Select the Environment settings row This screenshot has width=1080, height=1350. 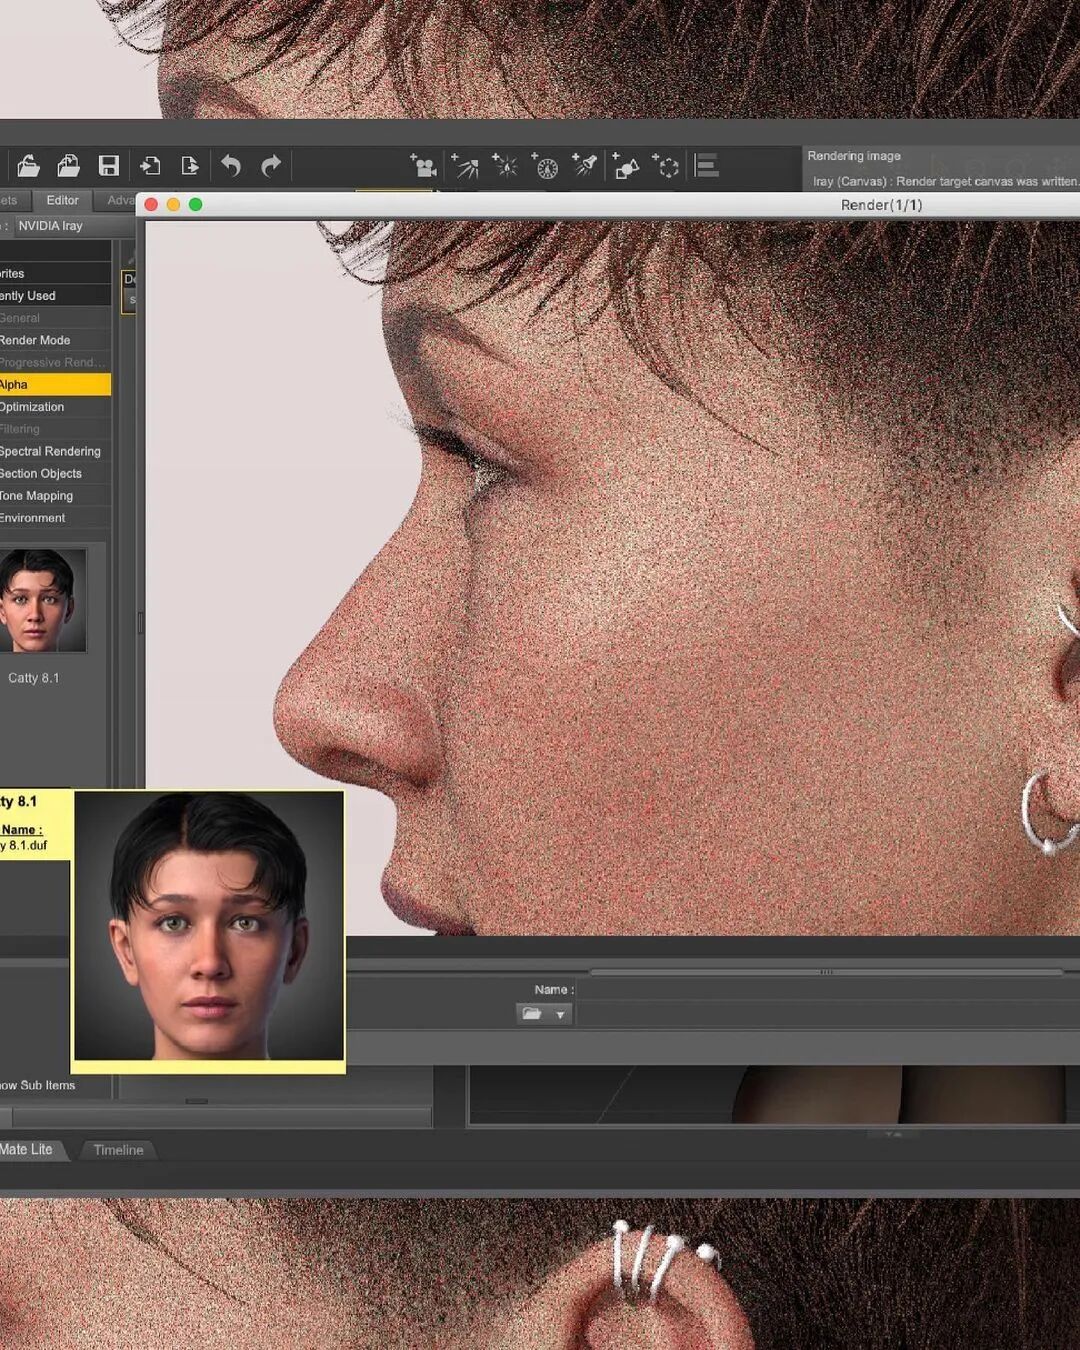[55, 518]
